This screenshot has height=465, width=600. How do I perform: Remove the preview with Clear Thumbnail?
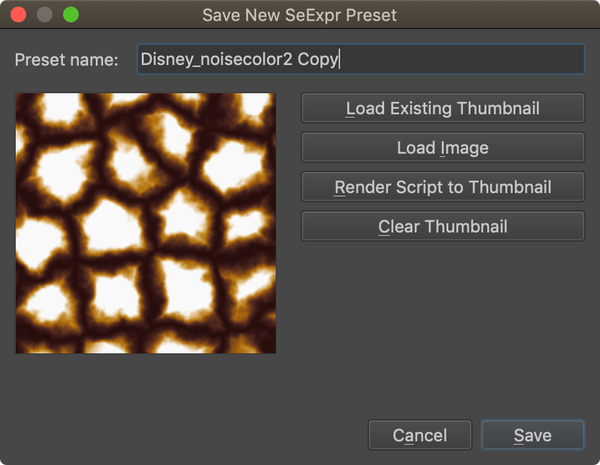tap(442, 226)
